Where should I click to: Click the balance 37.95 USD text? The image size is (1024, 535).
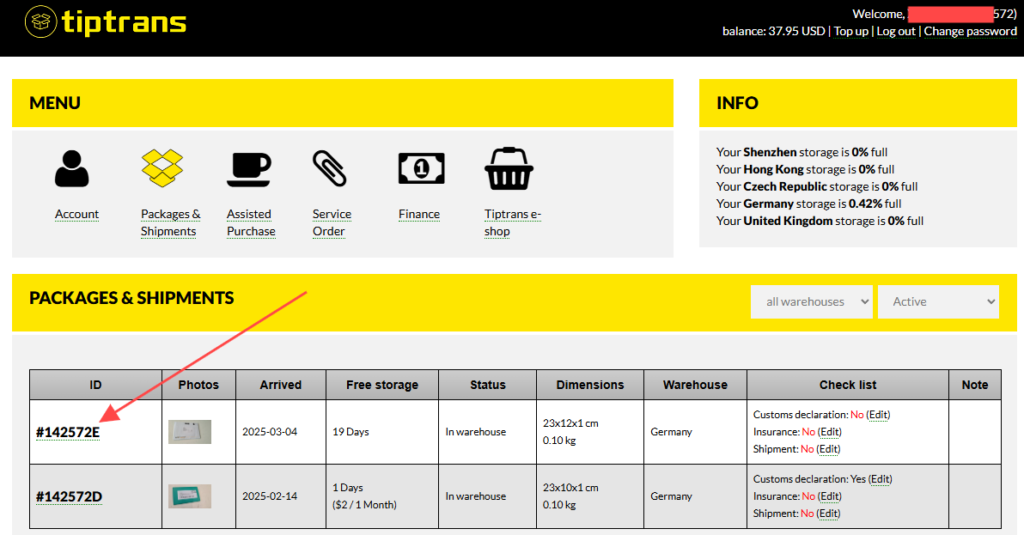pyautogui.click(x=773, y=31)
